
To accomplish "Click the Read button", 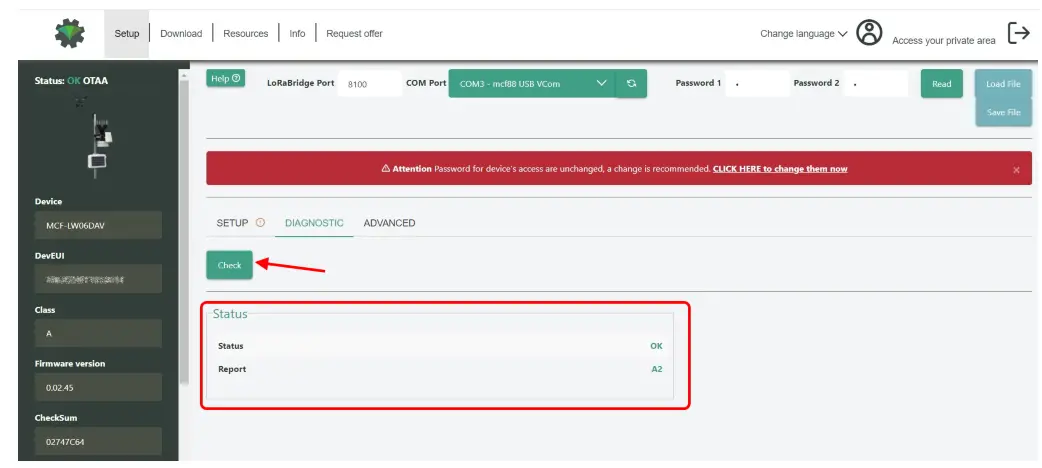I will (942, 84).
